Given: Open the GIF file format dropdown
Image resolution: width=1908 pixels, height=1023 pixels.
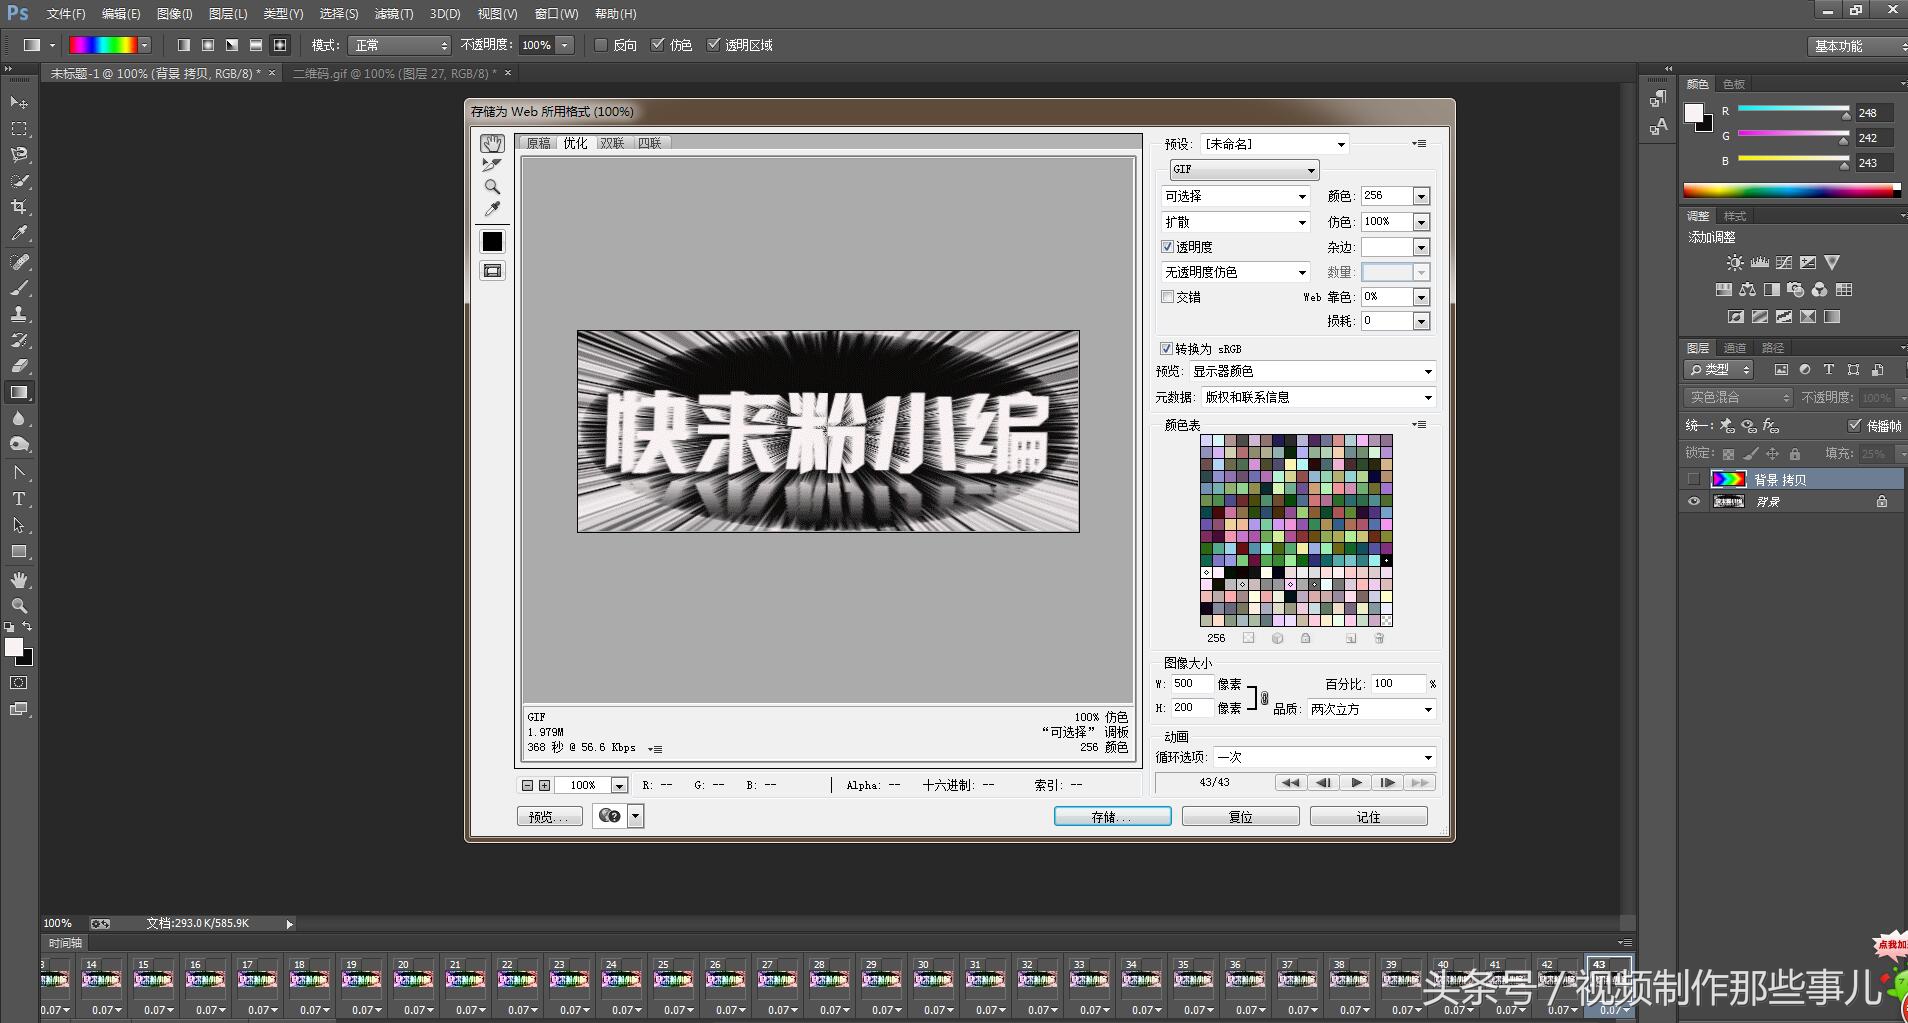Looking at the screenshot, I should (x=1244, y=170).
